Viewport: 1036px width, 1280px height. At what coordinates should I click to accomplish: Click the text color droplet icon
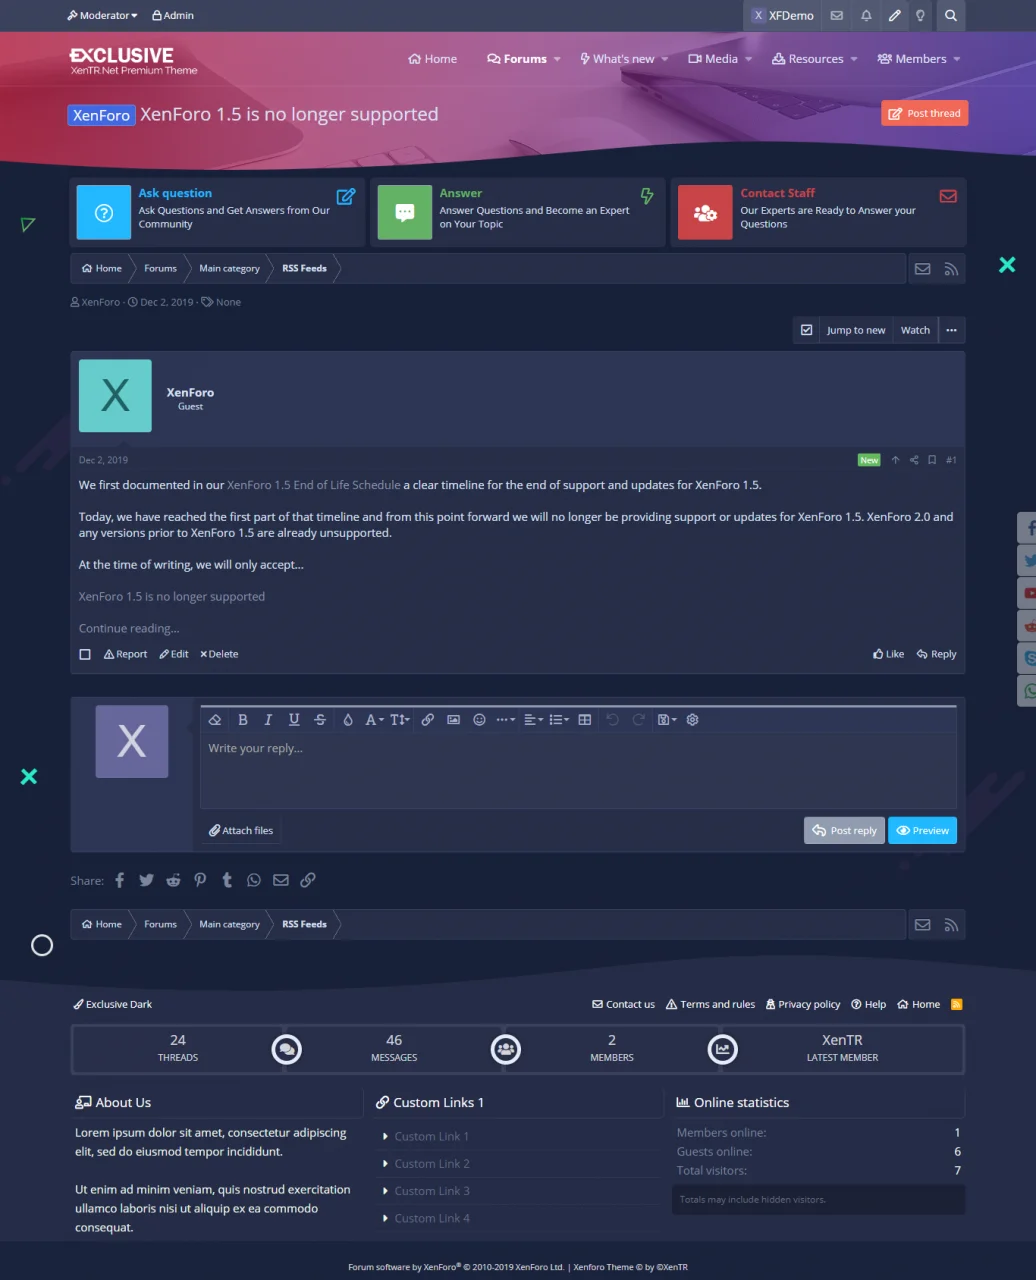click(348, 720)
